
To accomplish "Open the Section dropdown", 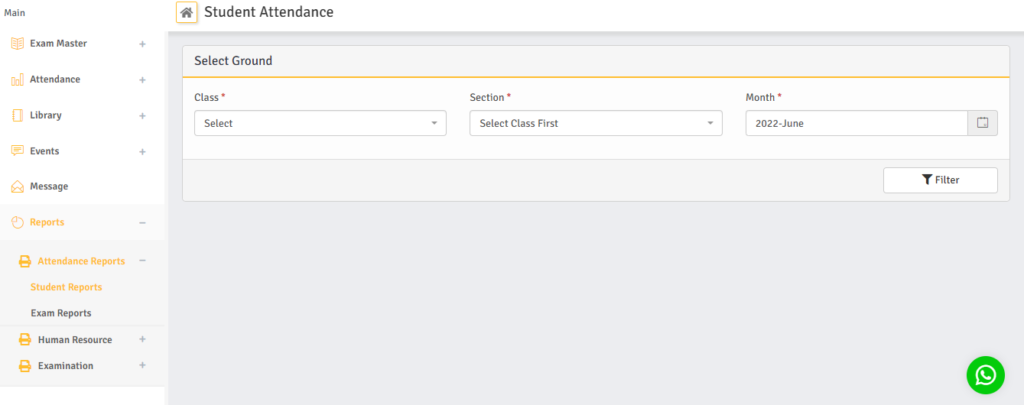I will tap(595, 123).
